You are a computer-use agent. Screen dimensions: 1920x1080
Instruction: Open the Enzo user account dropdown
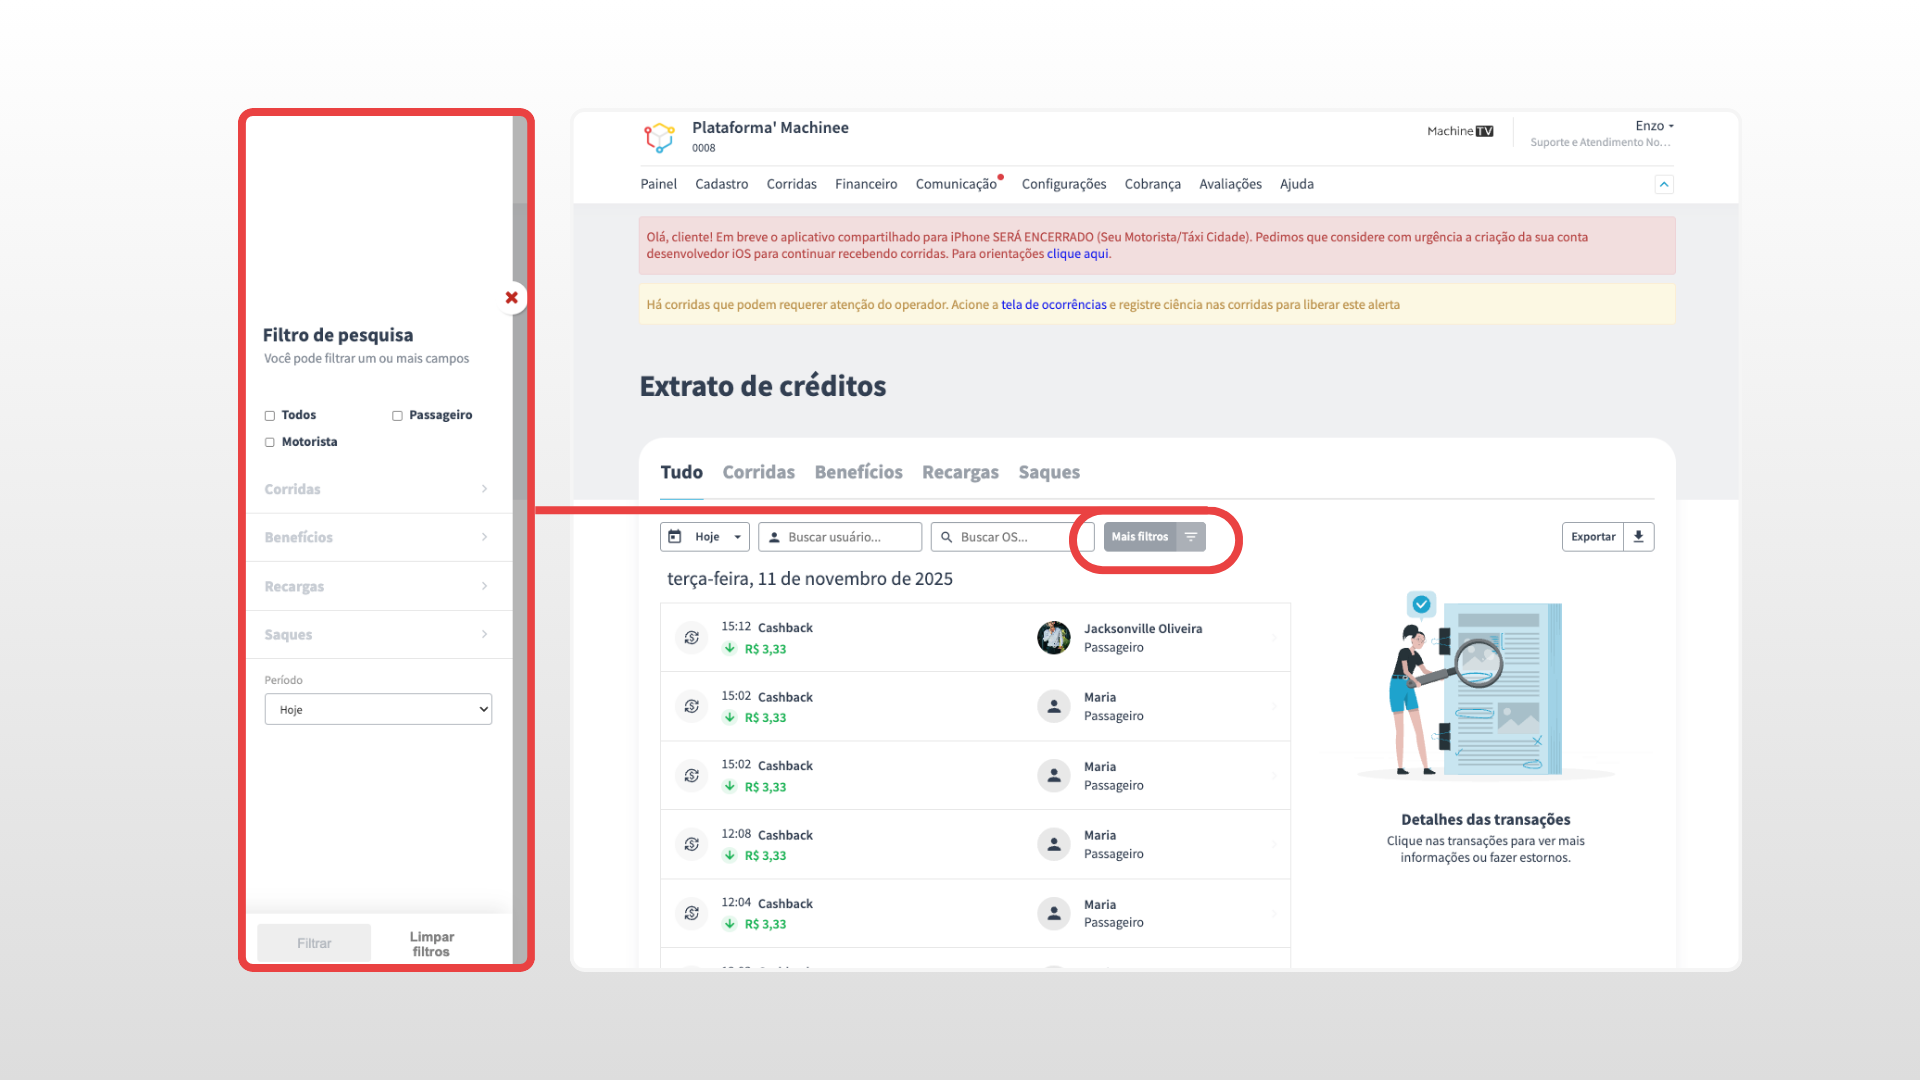click(1654, 126)
